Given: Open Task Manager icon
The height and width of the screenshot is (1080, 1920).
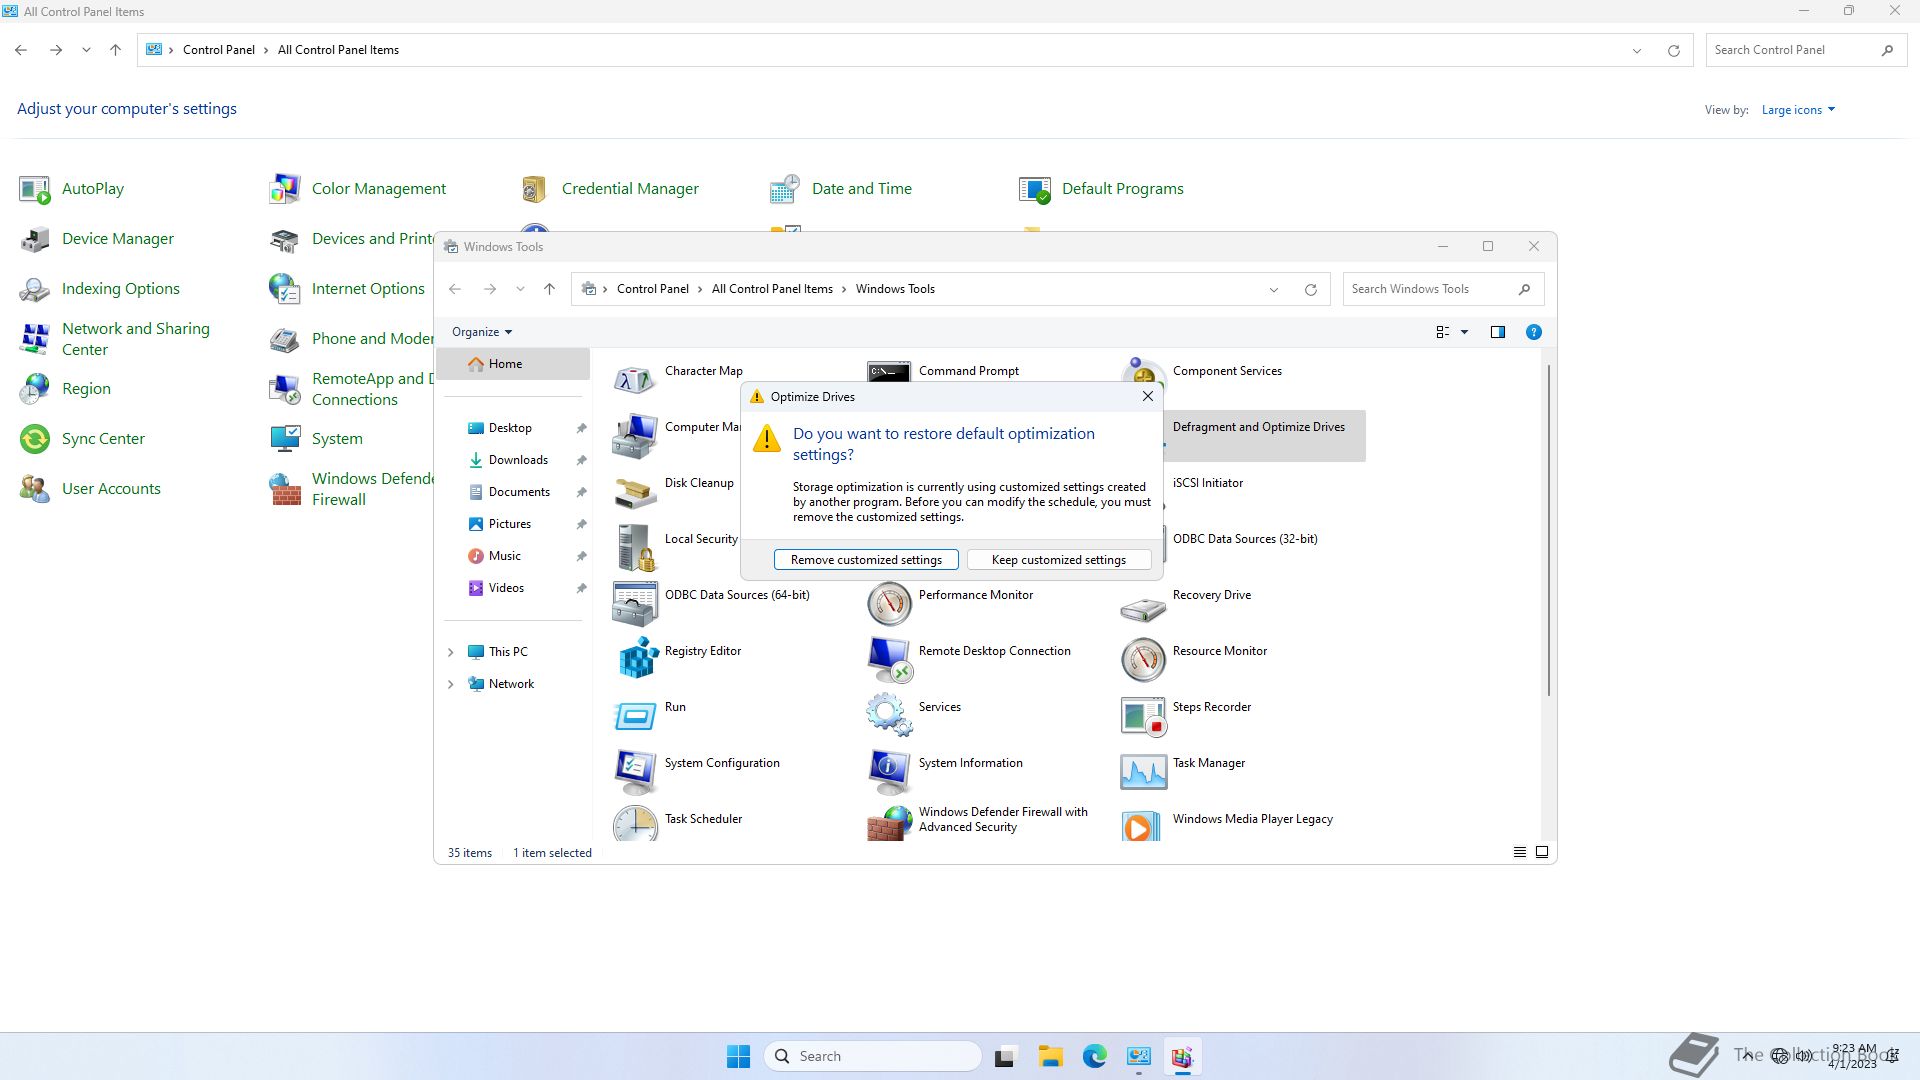Looking at the screenshot, I should tap(1143, 771).
